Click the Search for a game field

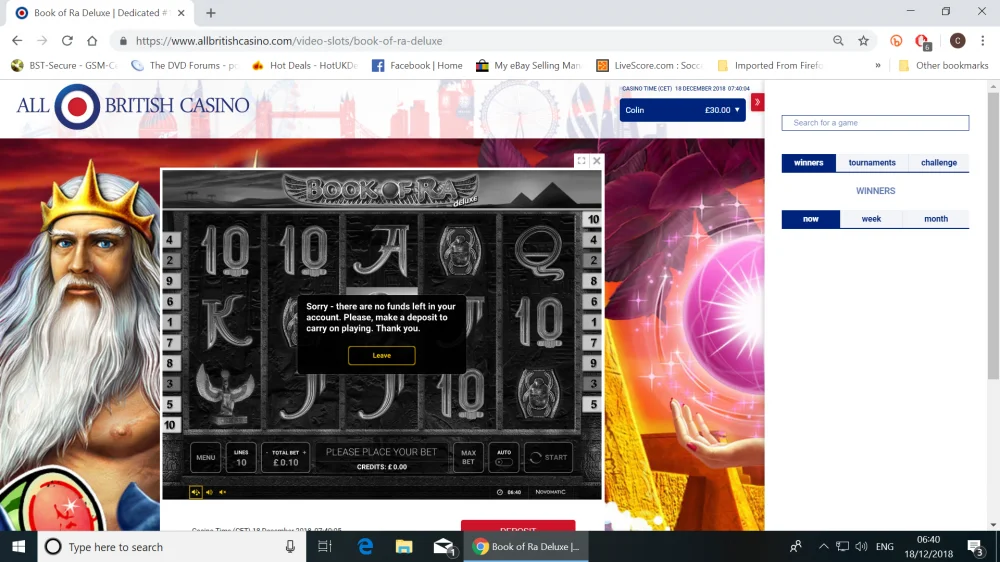(875, 122)
